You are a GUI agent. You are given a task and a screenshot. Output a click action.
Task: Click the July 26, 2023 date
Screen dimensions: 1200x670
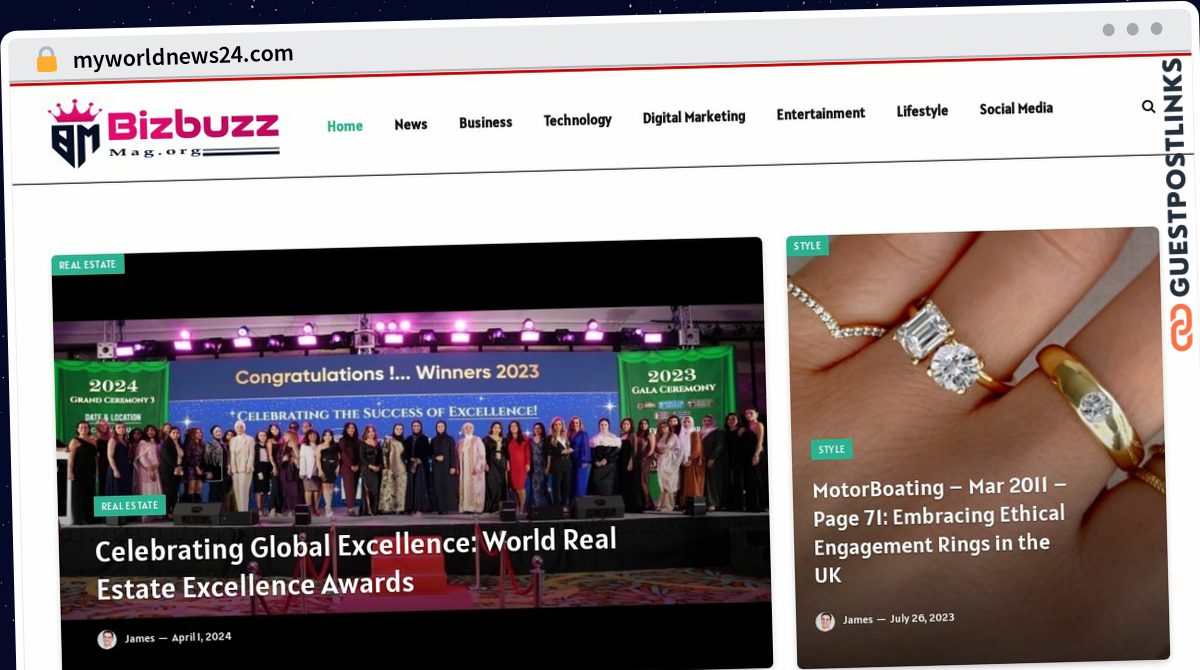coord(922,619)
